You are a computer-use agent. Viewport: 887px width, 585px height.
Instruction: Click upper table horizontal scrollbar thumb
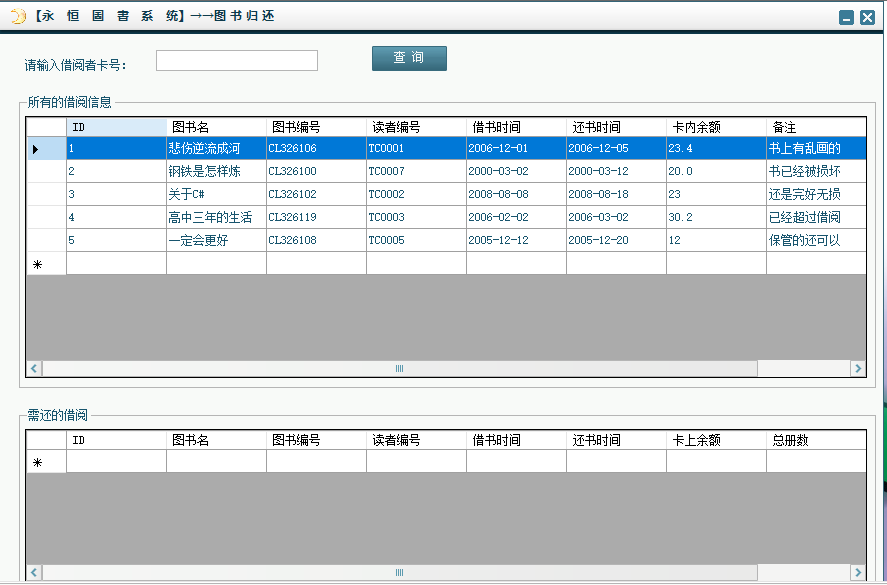click(399, 368)
